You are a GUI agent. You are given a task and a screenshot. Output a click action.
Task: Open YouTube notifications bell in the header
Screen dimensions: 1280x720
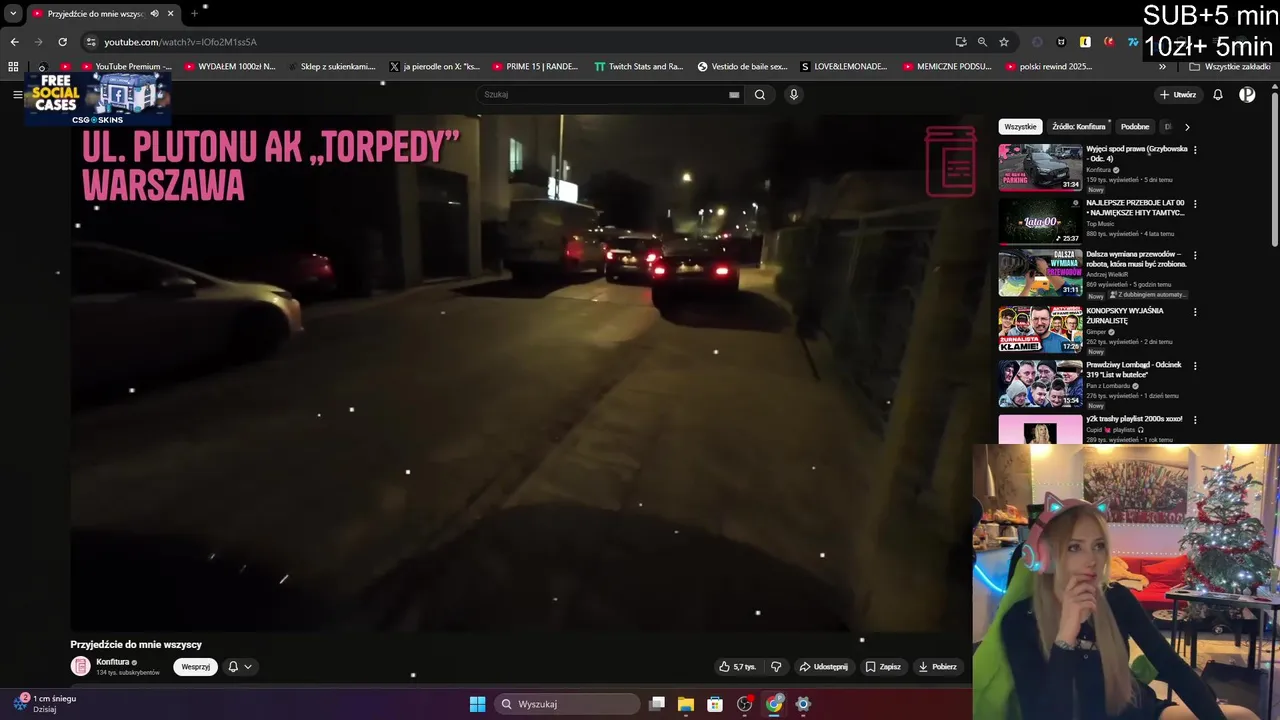pos(1218,95)
